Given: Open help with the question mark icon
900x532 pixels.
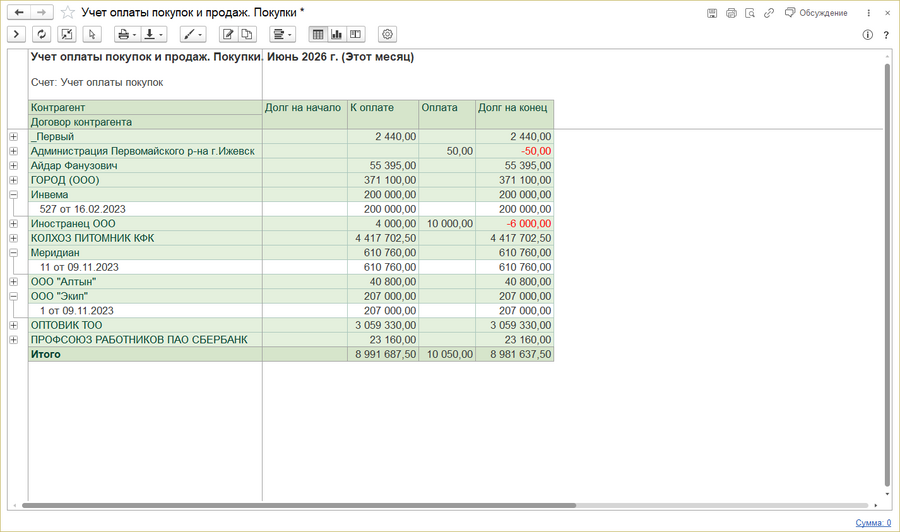Looking at the screenshot, I should point(886,35).
